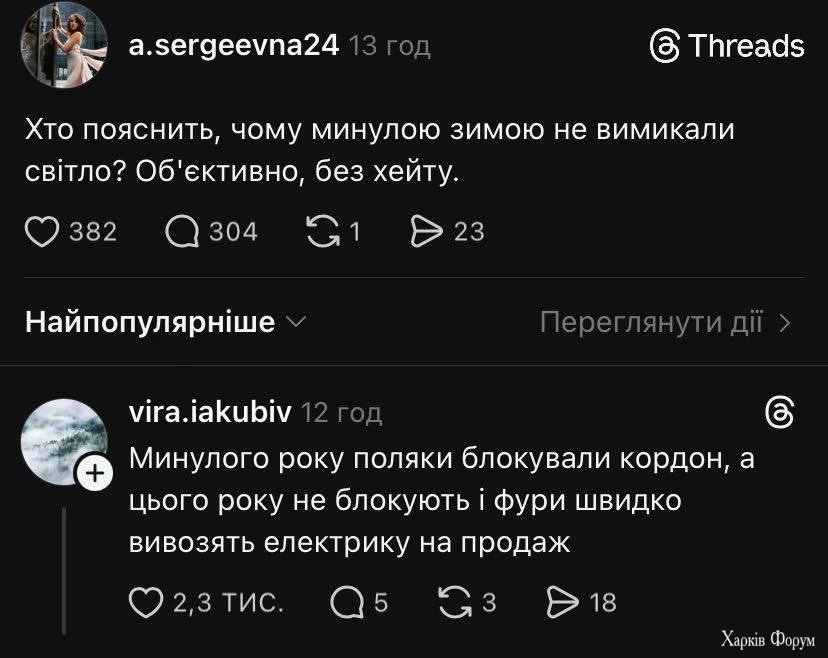828x658 pixels.
Task: Follow vira.iakubiv using the plus button
Action: pyautogui.click(x=95, y=471)
